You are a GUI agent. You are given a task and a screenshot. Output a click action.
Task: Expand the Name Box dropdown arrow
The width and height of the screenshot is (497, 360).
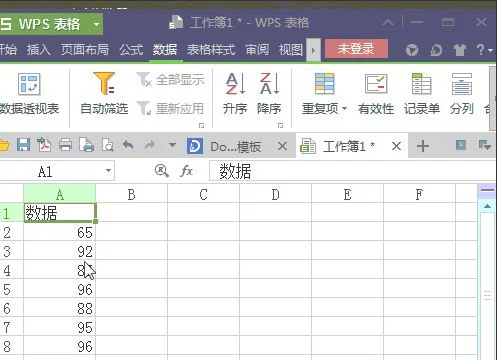108,171
